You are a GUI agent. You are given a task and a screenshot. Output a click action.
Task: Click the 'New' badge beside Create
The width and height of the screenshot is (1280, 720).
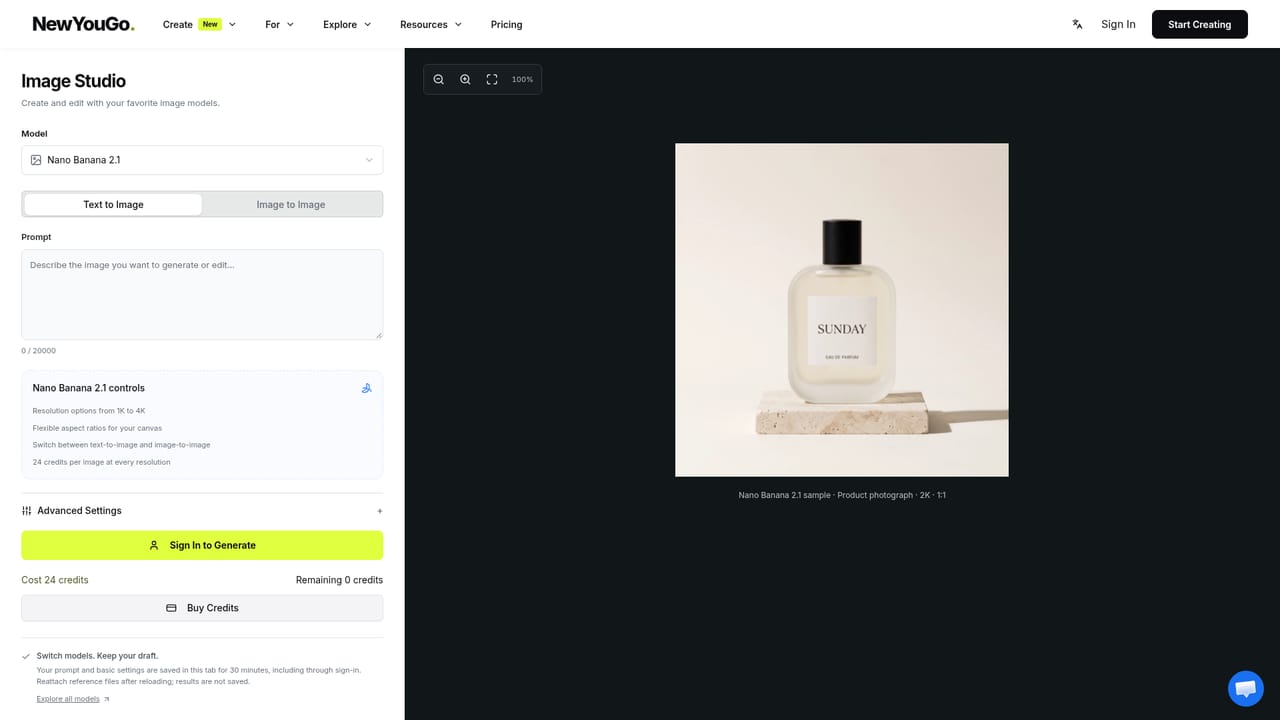click(209, 24)
